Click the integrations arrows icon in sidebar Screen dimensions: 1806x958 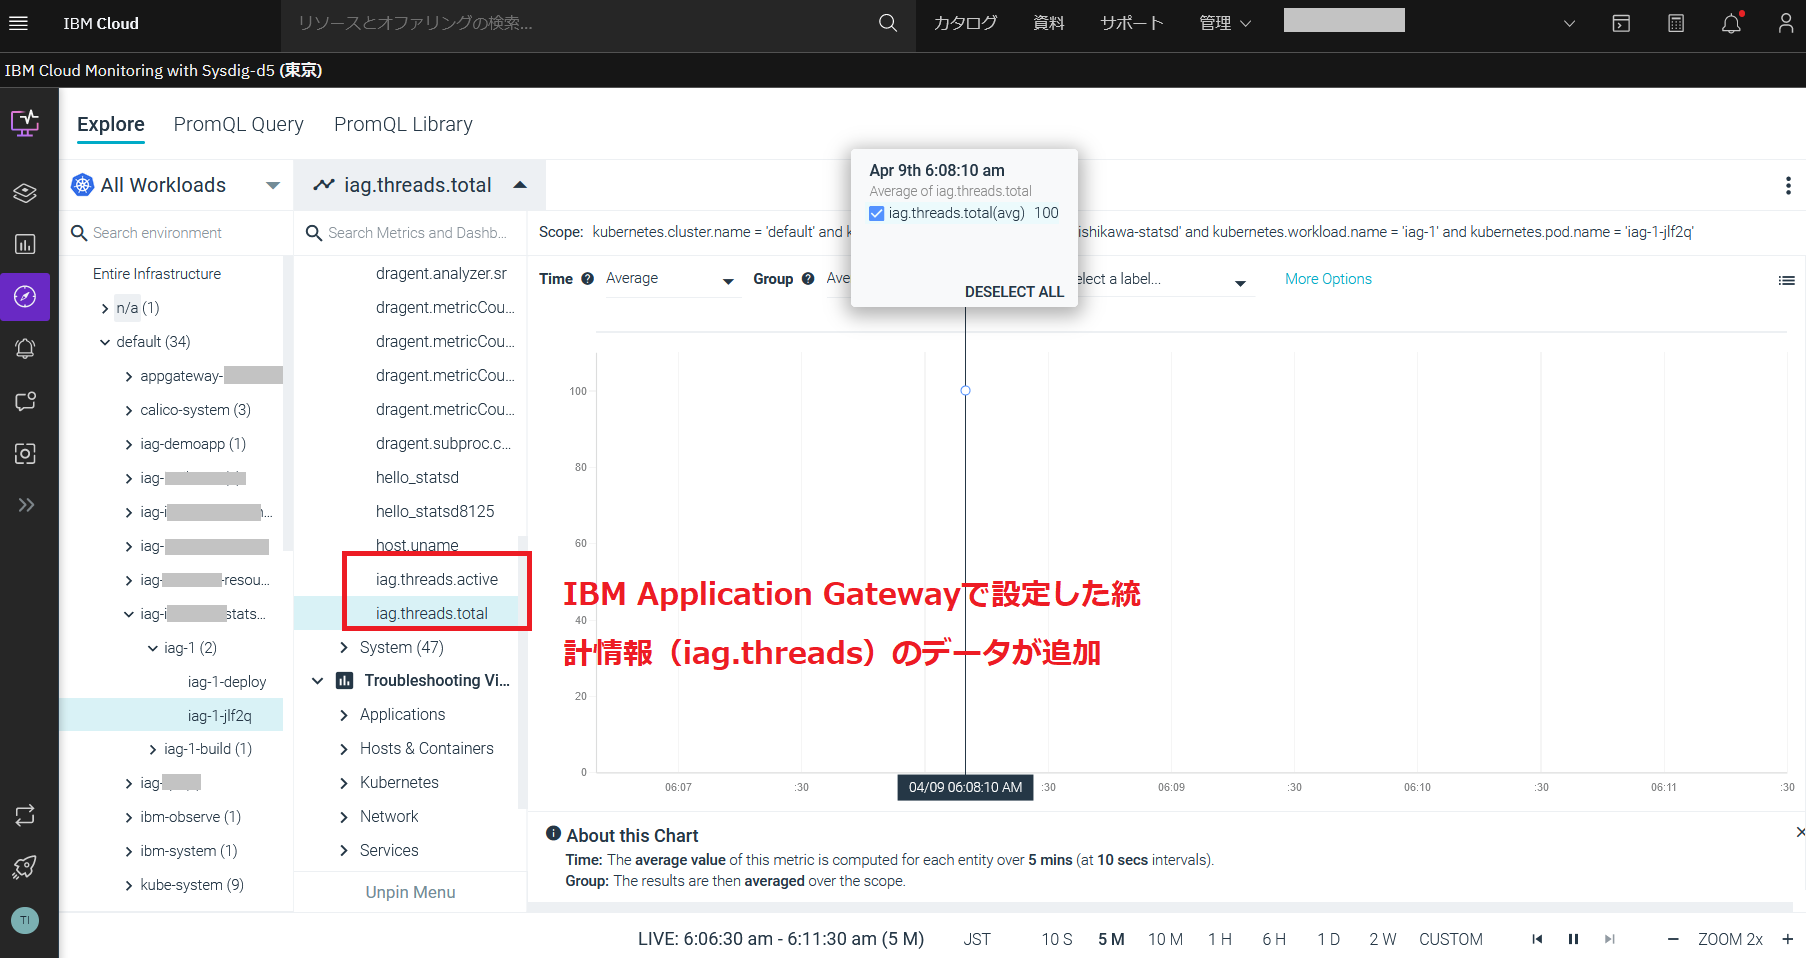point(25,815)
